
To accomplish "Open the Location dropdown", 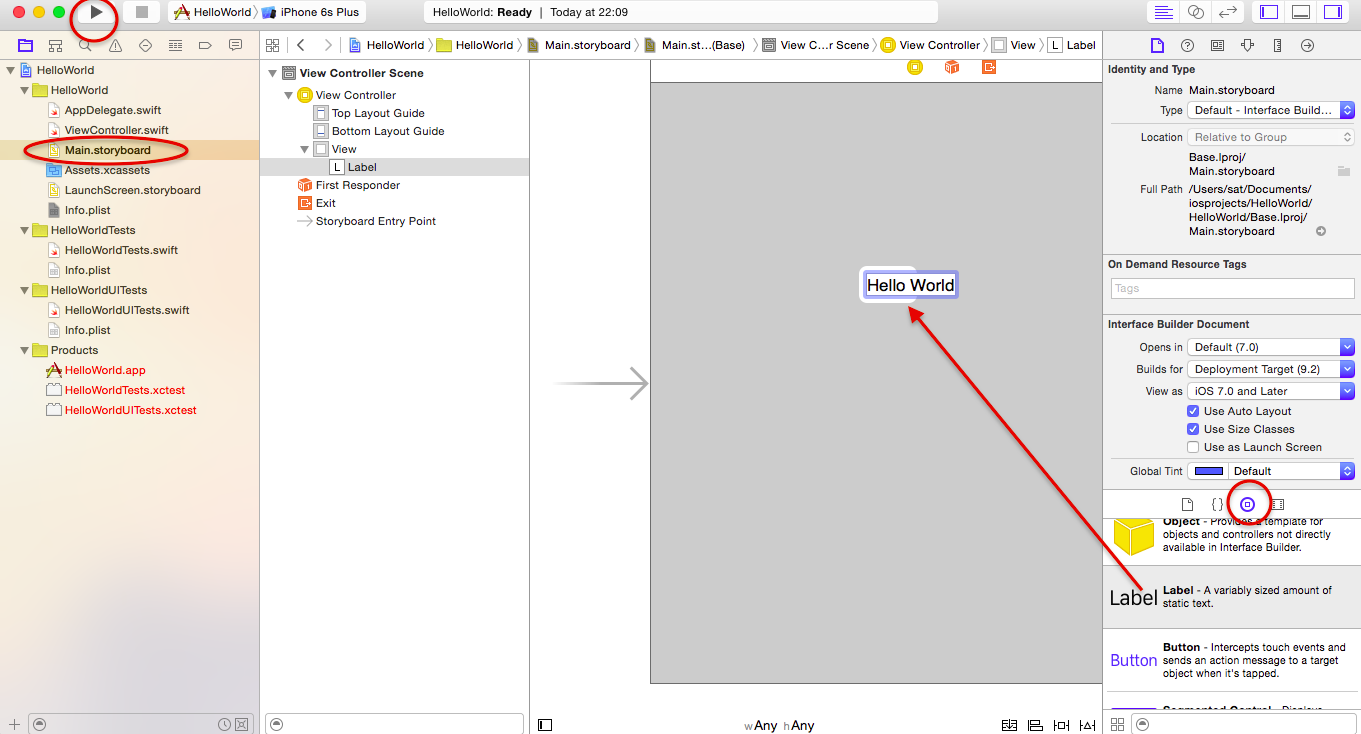I will pos(1271,137).
